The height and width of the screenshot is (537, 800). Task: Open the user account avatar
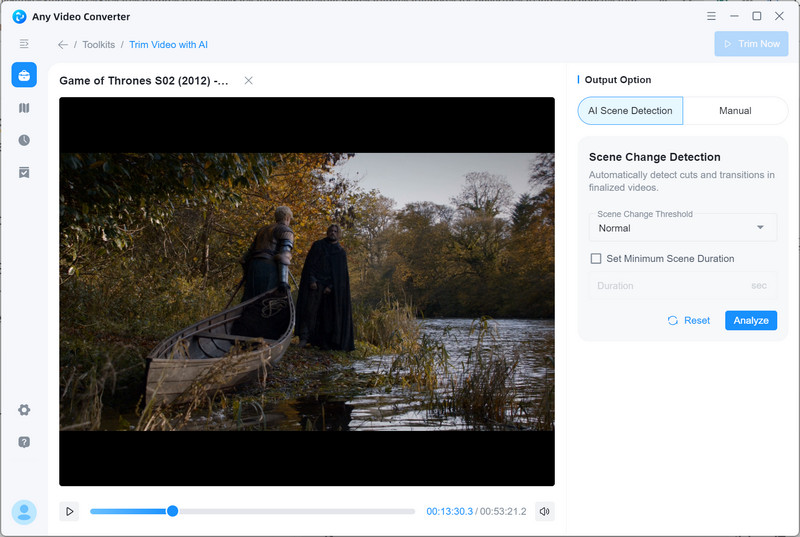pos(24,512)
